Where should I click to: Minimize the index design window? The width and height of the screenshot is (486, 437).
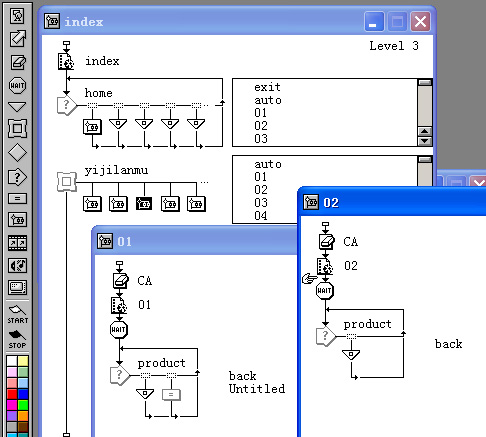click(374, 22)
